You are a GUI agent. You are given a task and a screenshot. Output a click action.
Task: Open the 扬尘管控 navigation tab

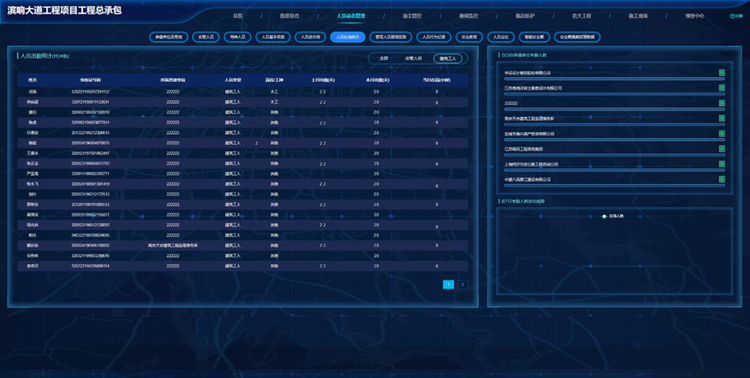[412, 16]
